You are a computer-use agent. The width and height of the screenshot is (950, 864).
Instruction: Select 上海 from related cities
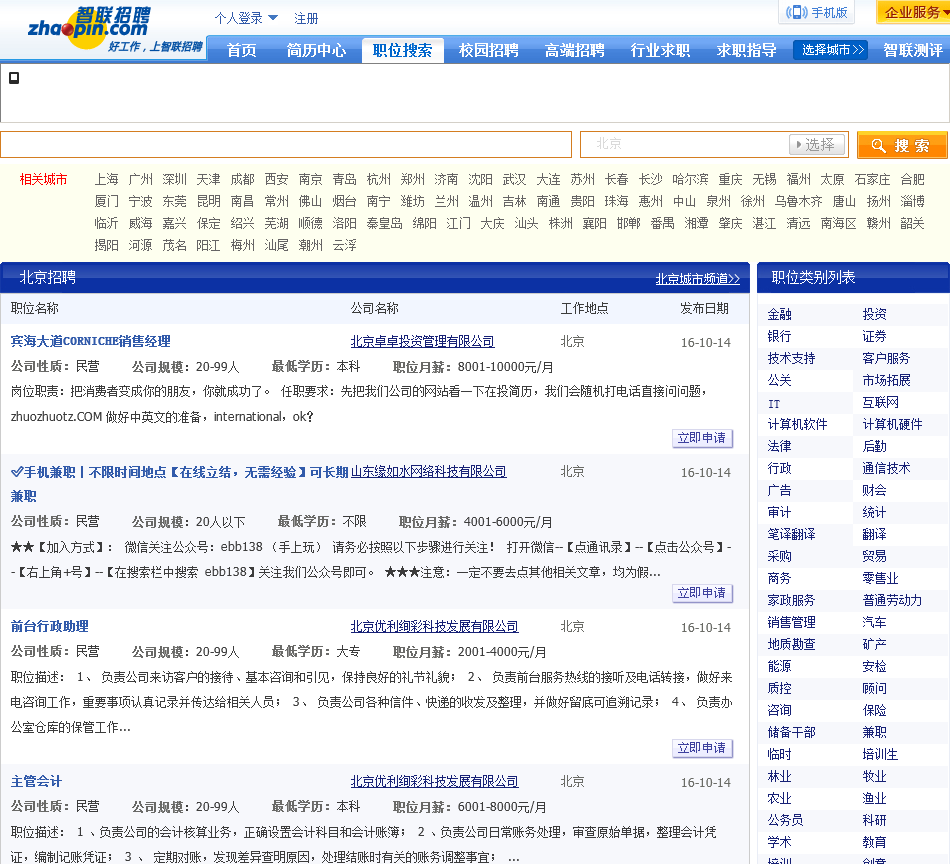tap(106, 179)
